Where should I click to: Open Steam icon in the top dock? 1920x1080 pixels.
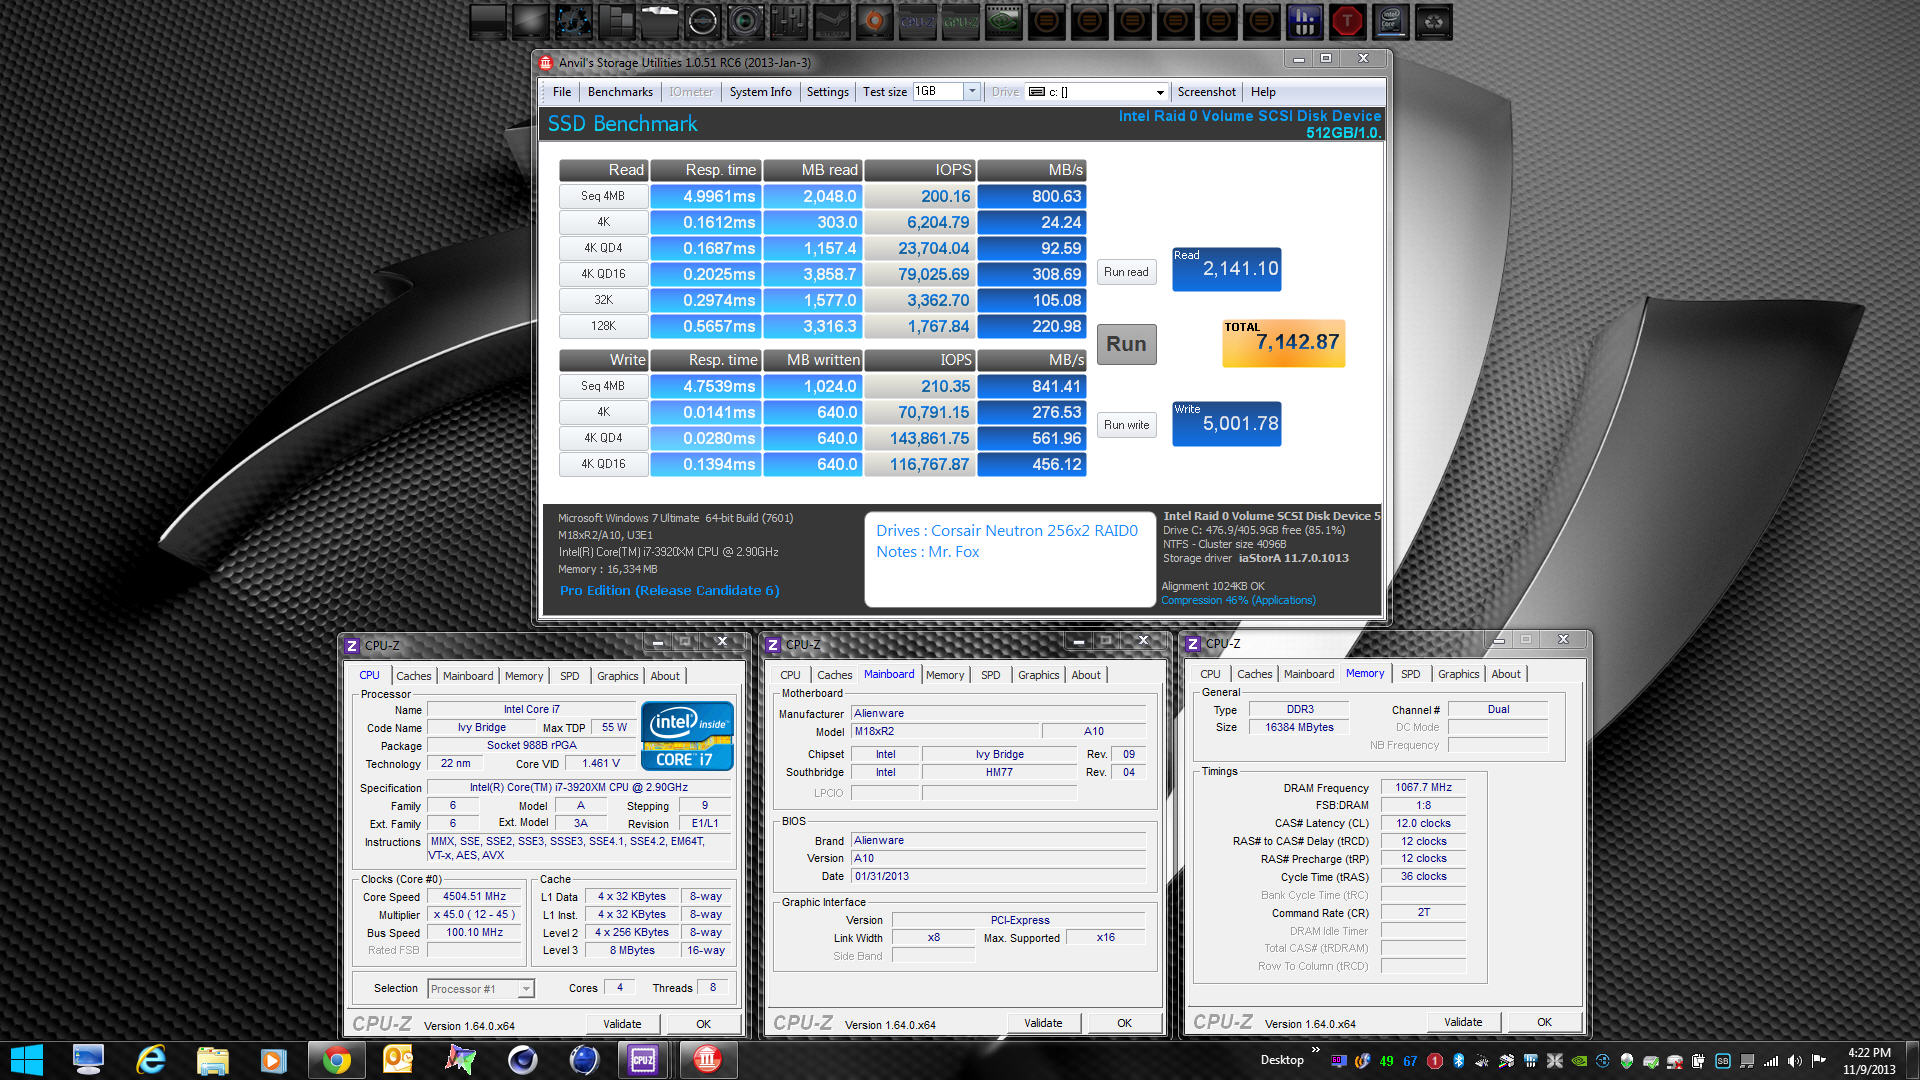832,22
